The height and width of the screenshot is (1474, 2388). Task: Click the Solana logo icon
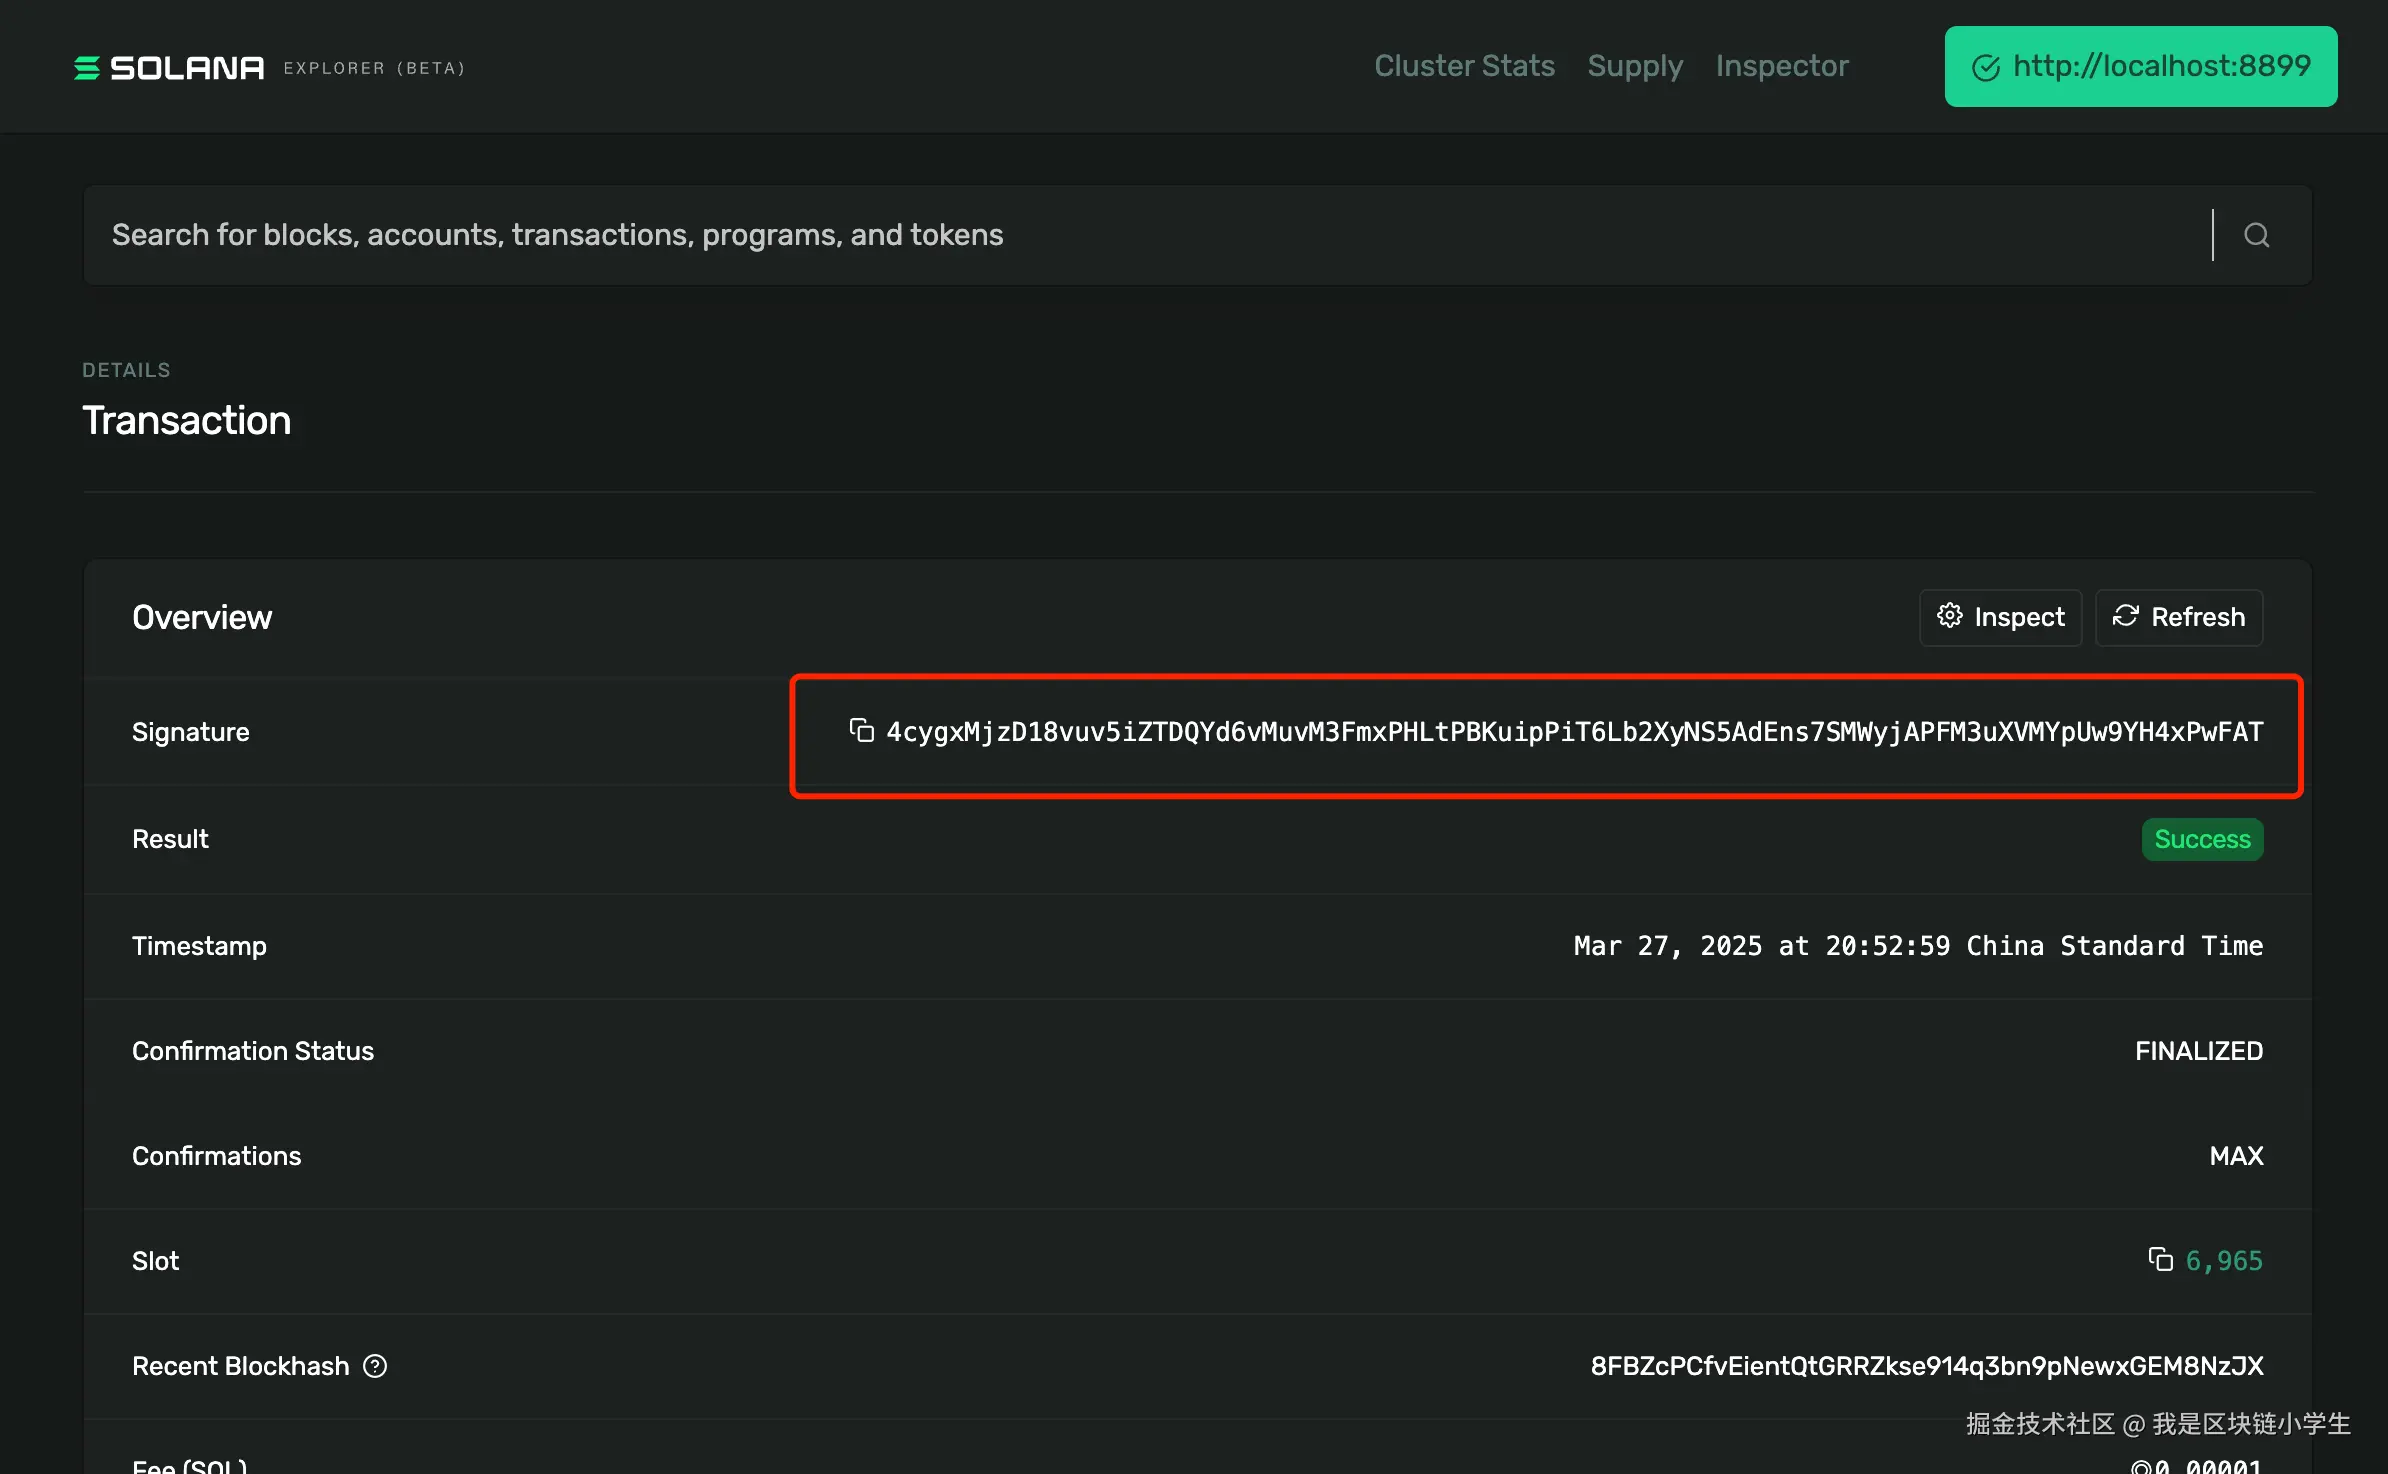tap(87, 67)
